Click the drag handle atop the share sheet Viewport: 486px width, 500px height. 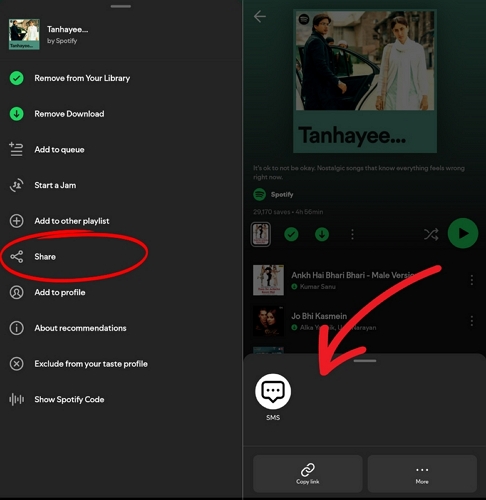(x=365, y=361)
